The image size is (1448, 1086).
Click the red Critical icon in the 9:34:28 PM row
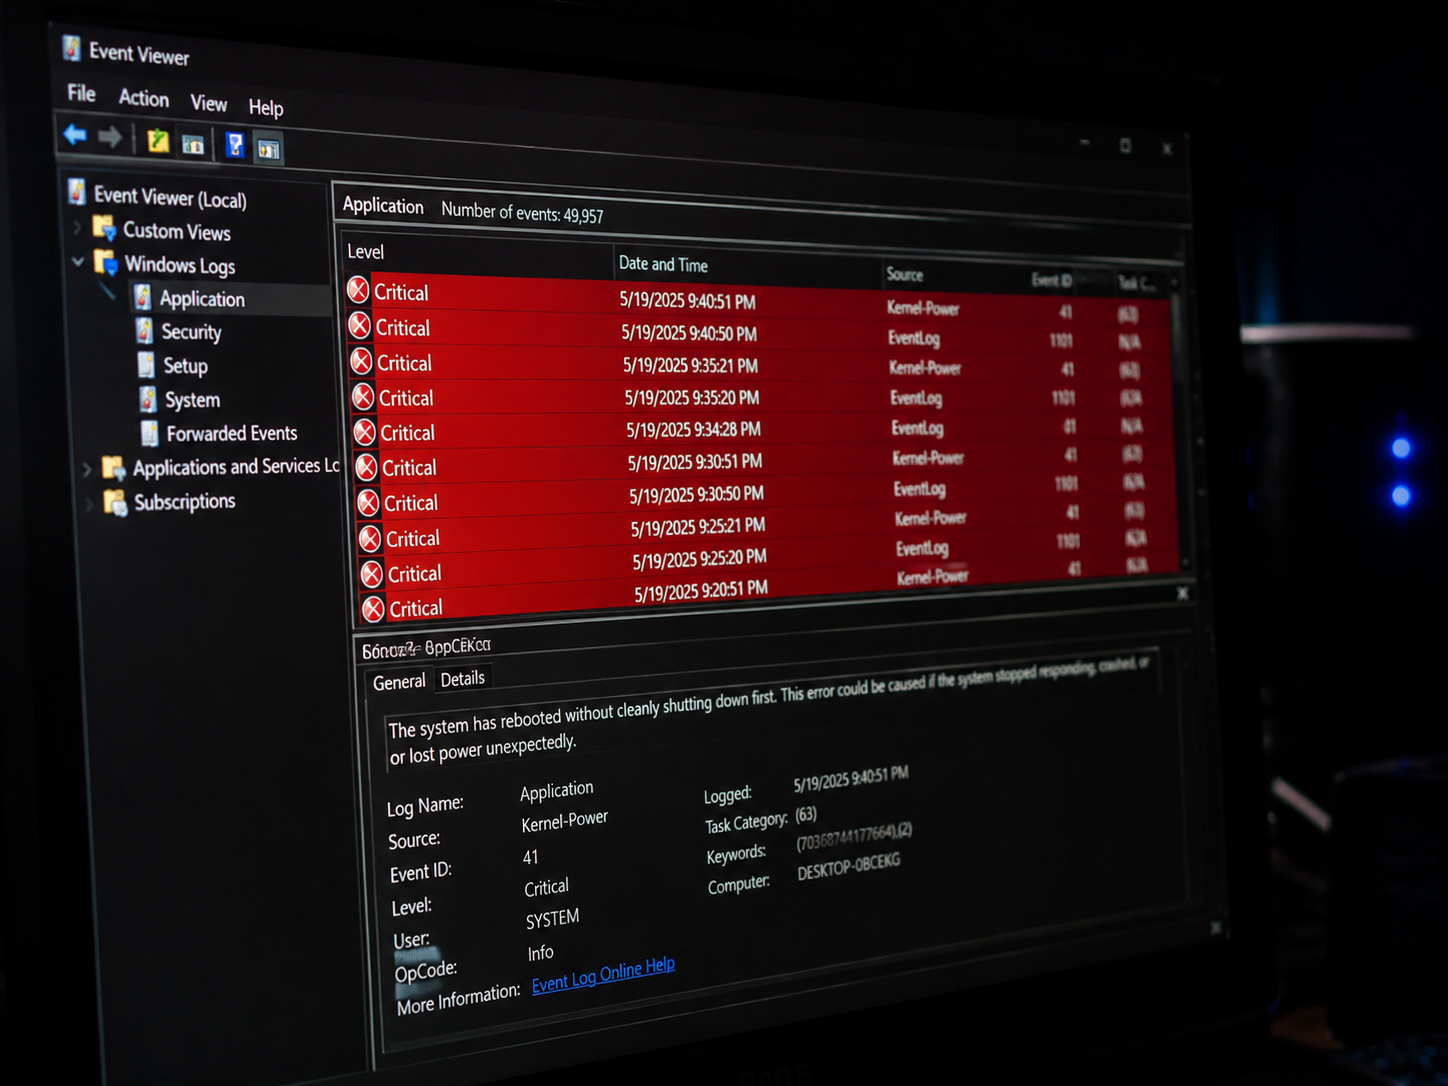click(x=365, y=432)
